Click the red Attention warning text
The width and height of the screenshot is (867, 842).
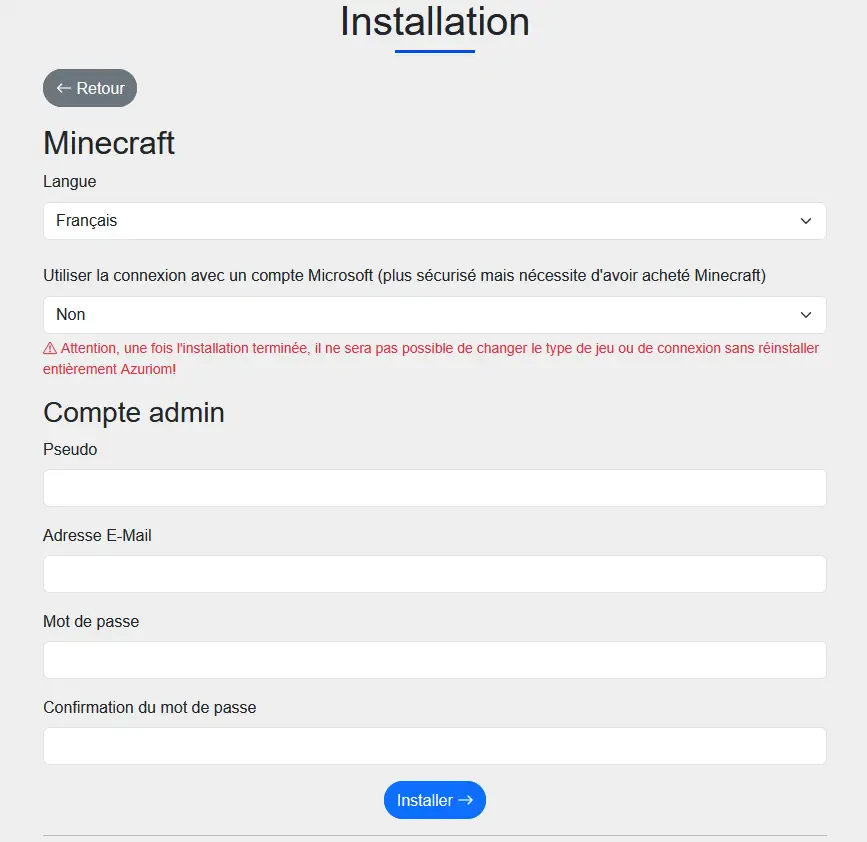440,349
